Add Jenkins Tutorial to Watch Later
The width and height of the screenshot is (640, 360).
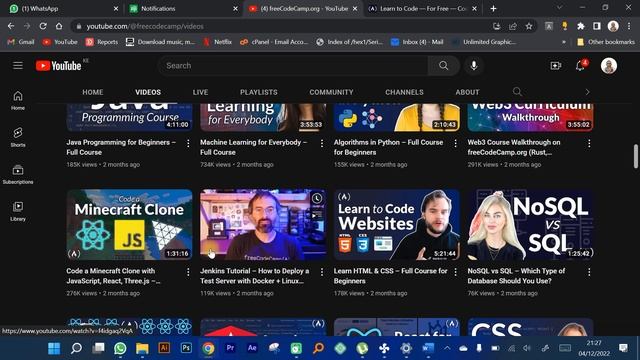[x=317, y=198]
